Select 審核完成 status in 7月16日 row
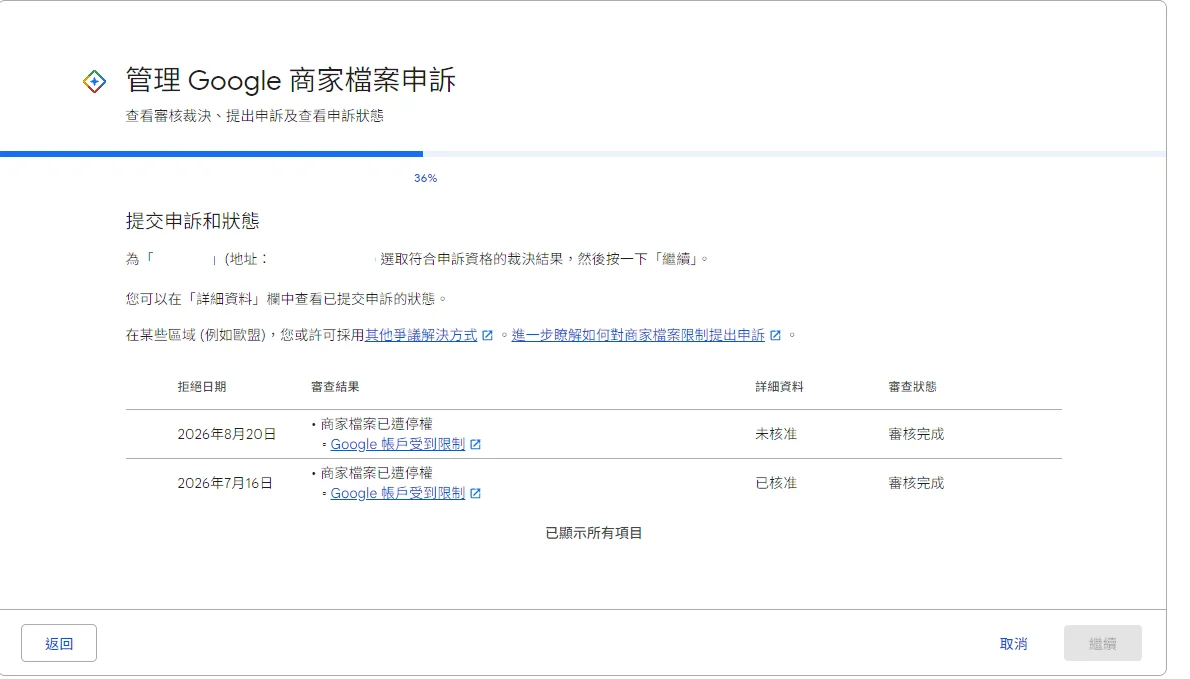 [916, 483]
